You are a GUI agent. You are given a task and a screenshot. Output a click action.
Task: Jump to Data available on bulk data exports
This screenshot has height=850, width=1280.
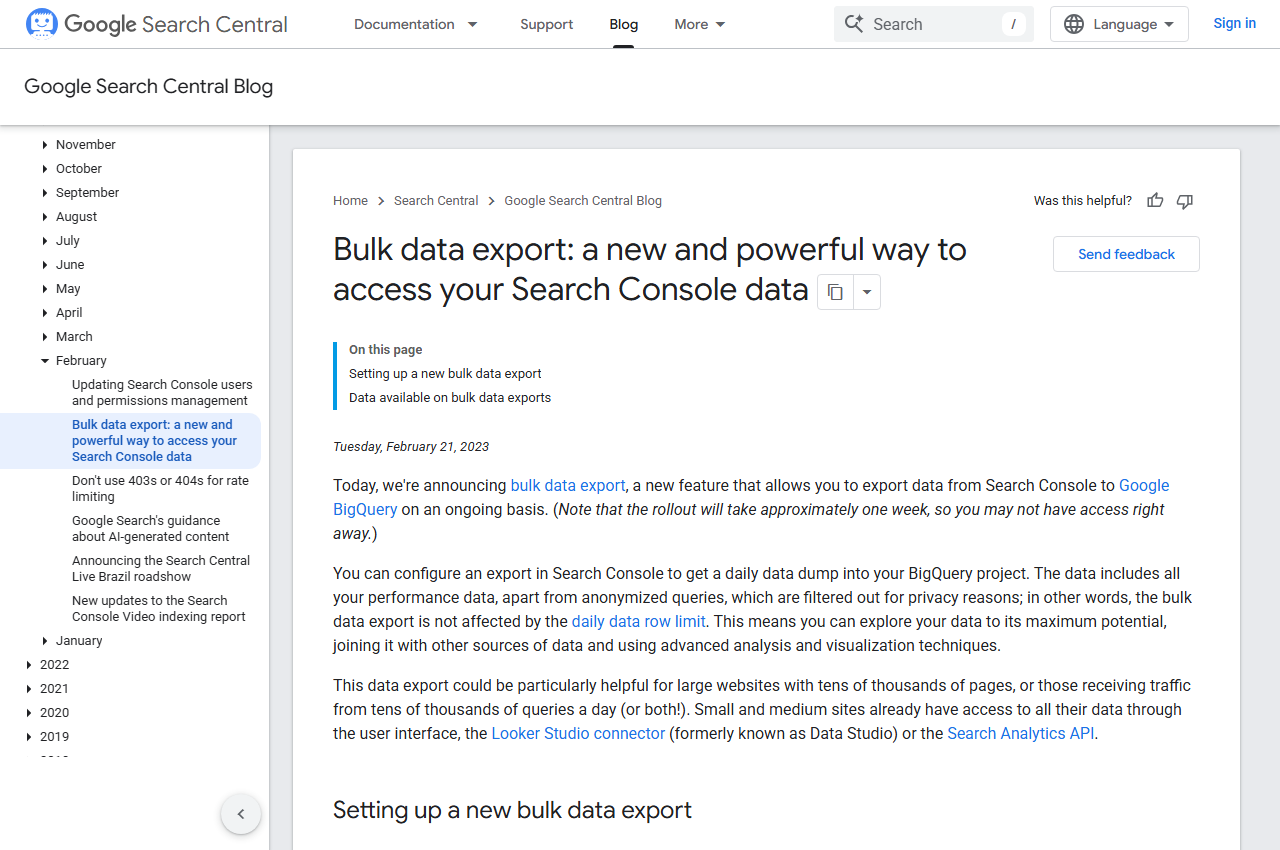coord(450,398)
